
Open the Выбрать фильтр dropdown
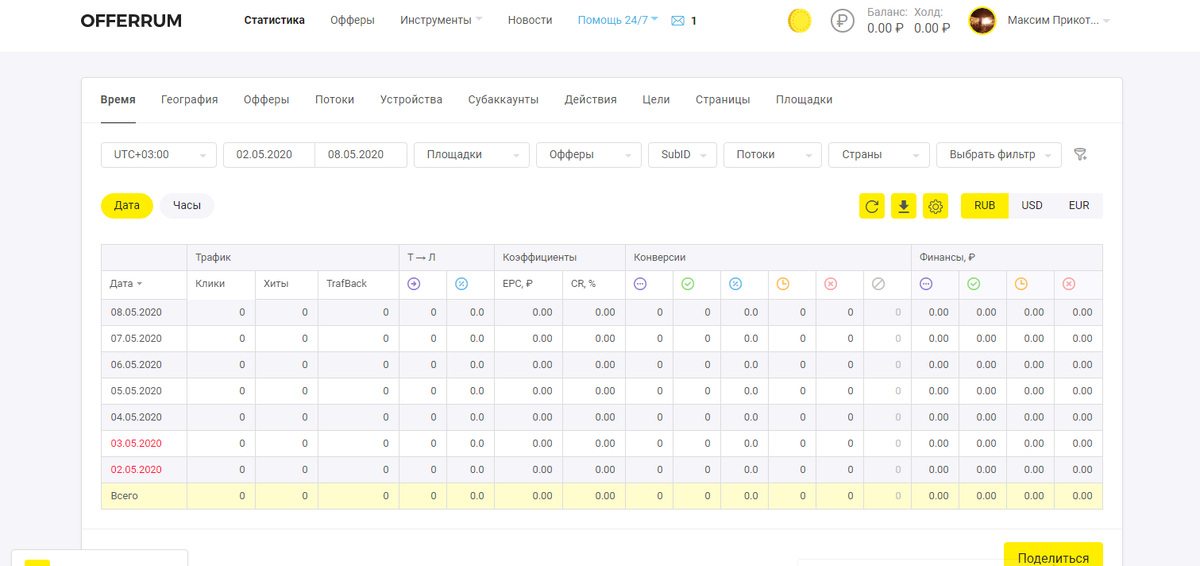pyautogui.click(x=999, y=155)
